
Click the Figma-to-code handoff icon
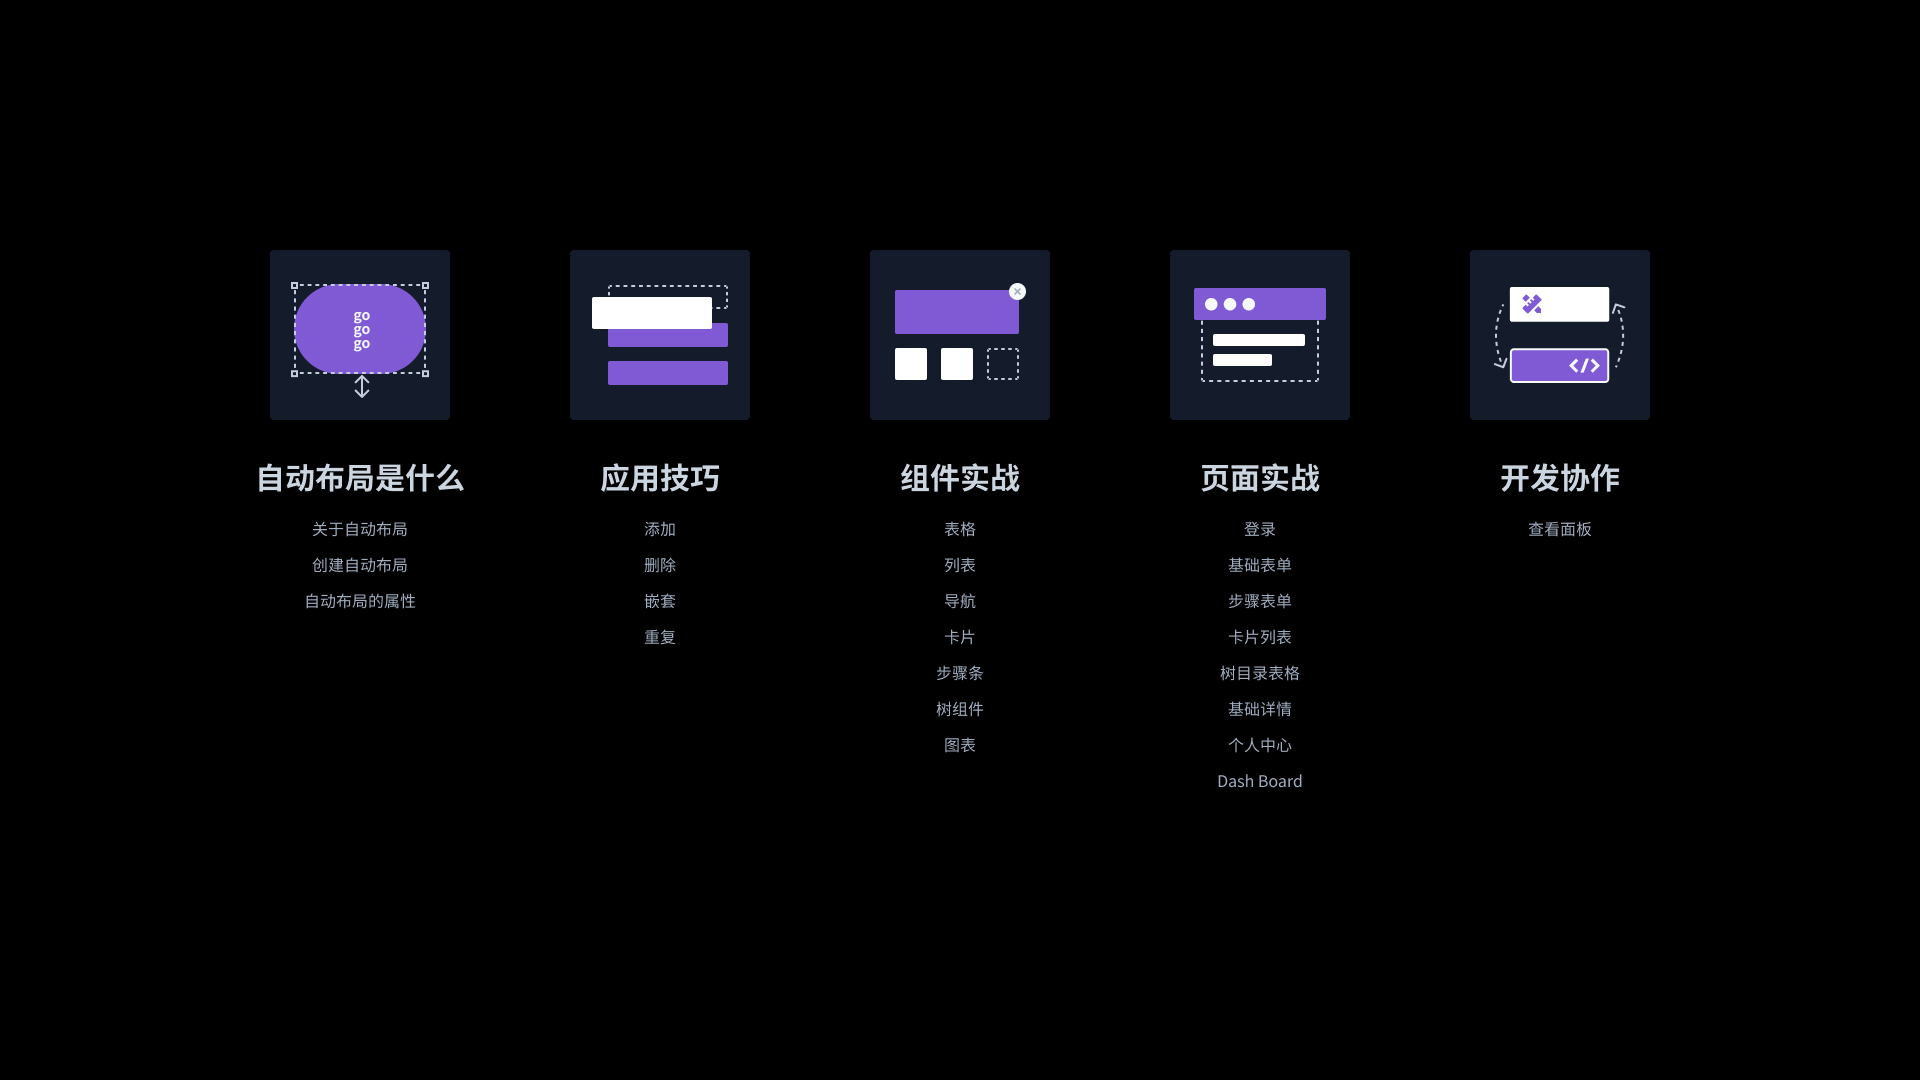pos(1560,335)
